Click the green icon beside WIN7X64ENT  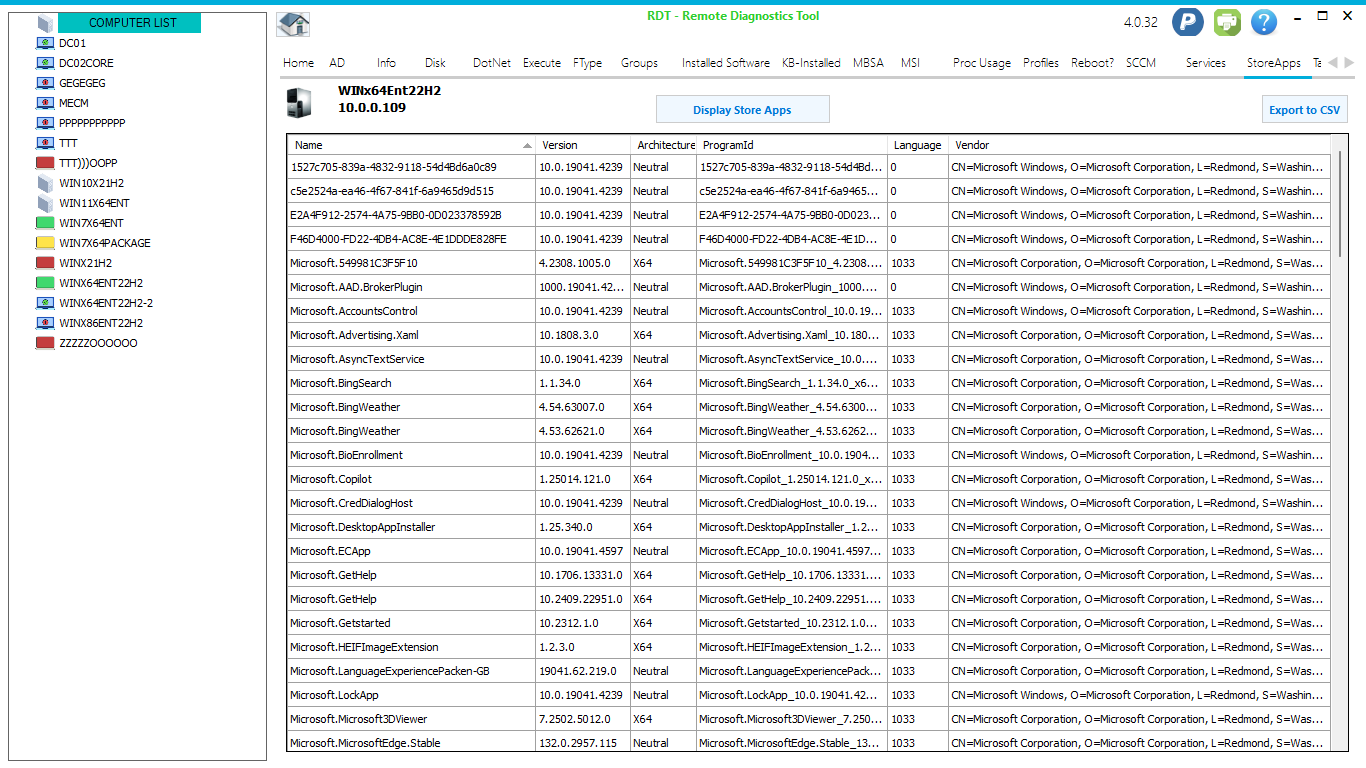pos(45,223)
